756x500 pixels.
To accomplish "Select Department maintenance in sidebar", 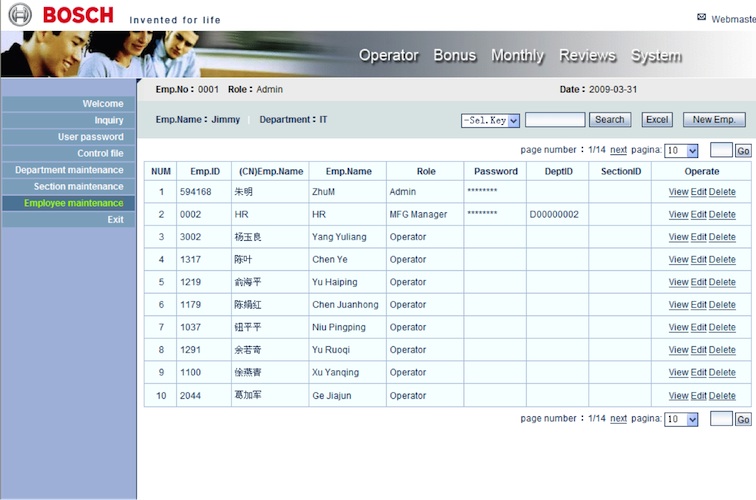I will click(x=69, y=170).
